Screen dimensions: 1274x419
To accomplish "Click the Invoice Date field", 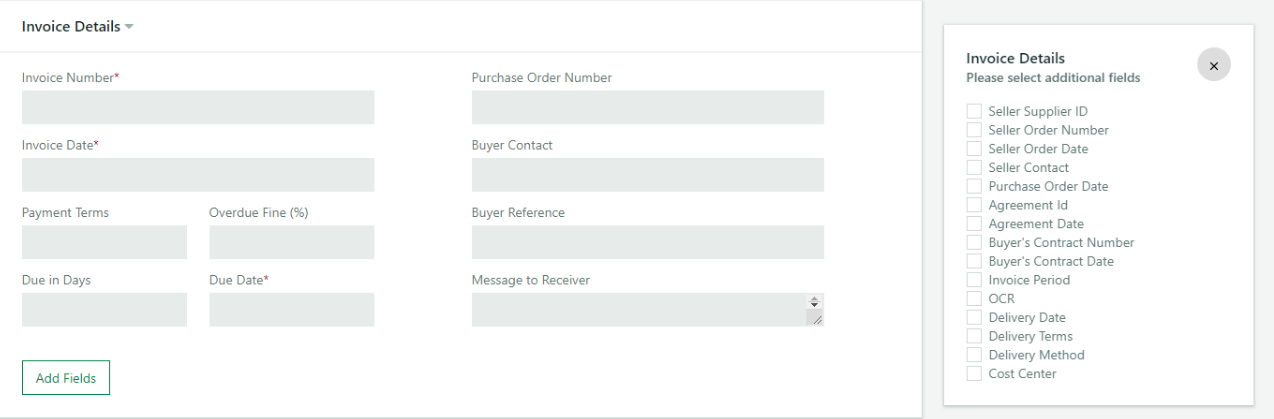I will click(x=198, y=175).
